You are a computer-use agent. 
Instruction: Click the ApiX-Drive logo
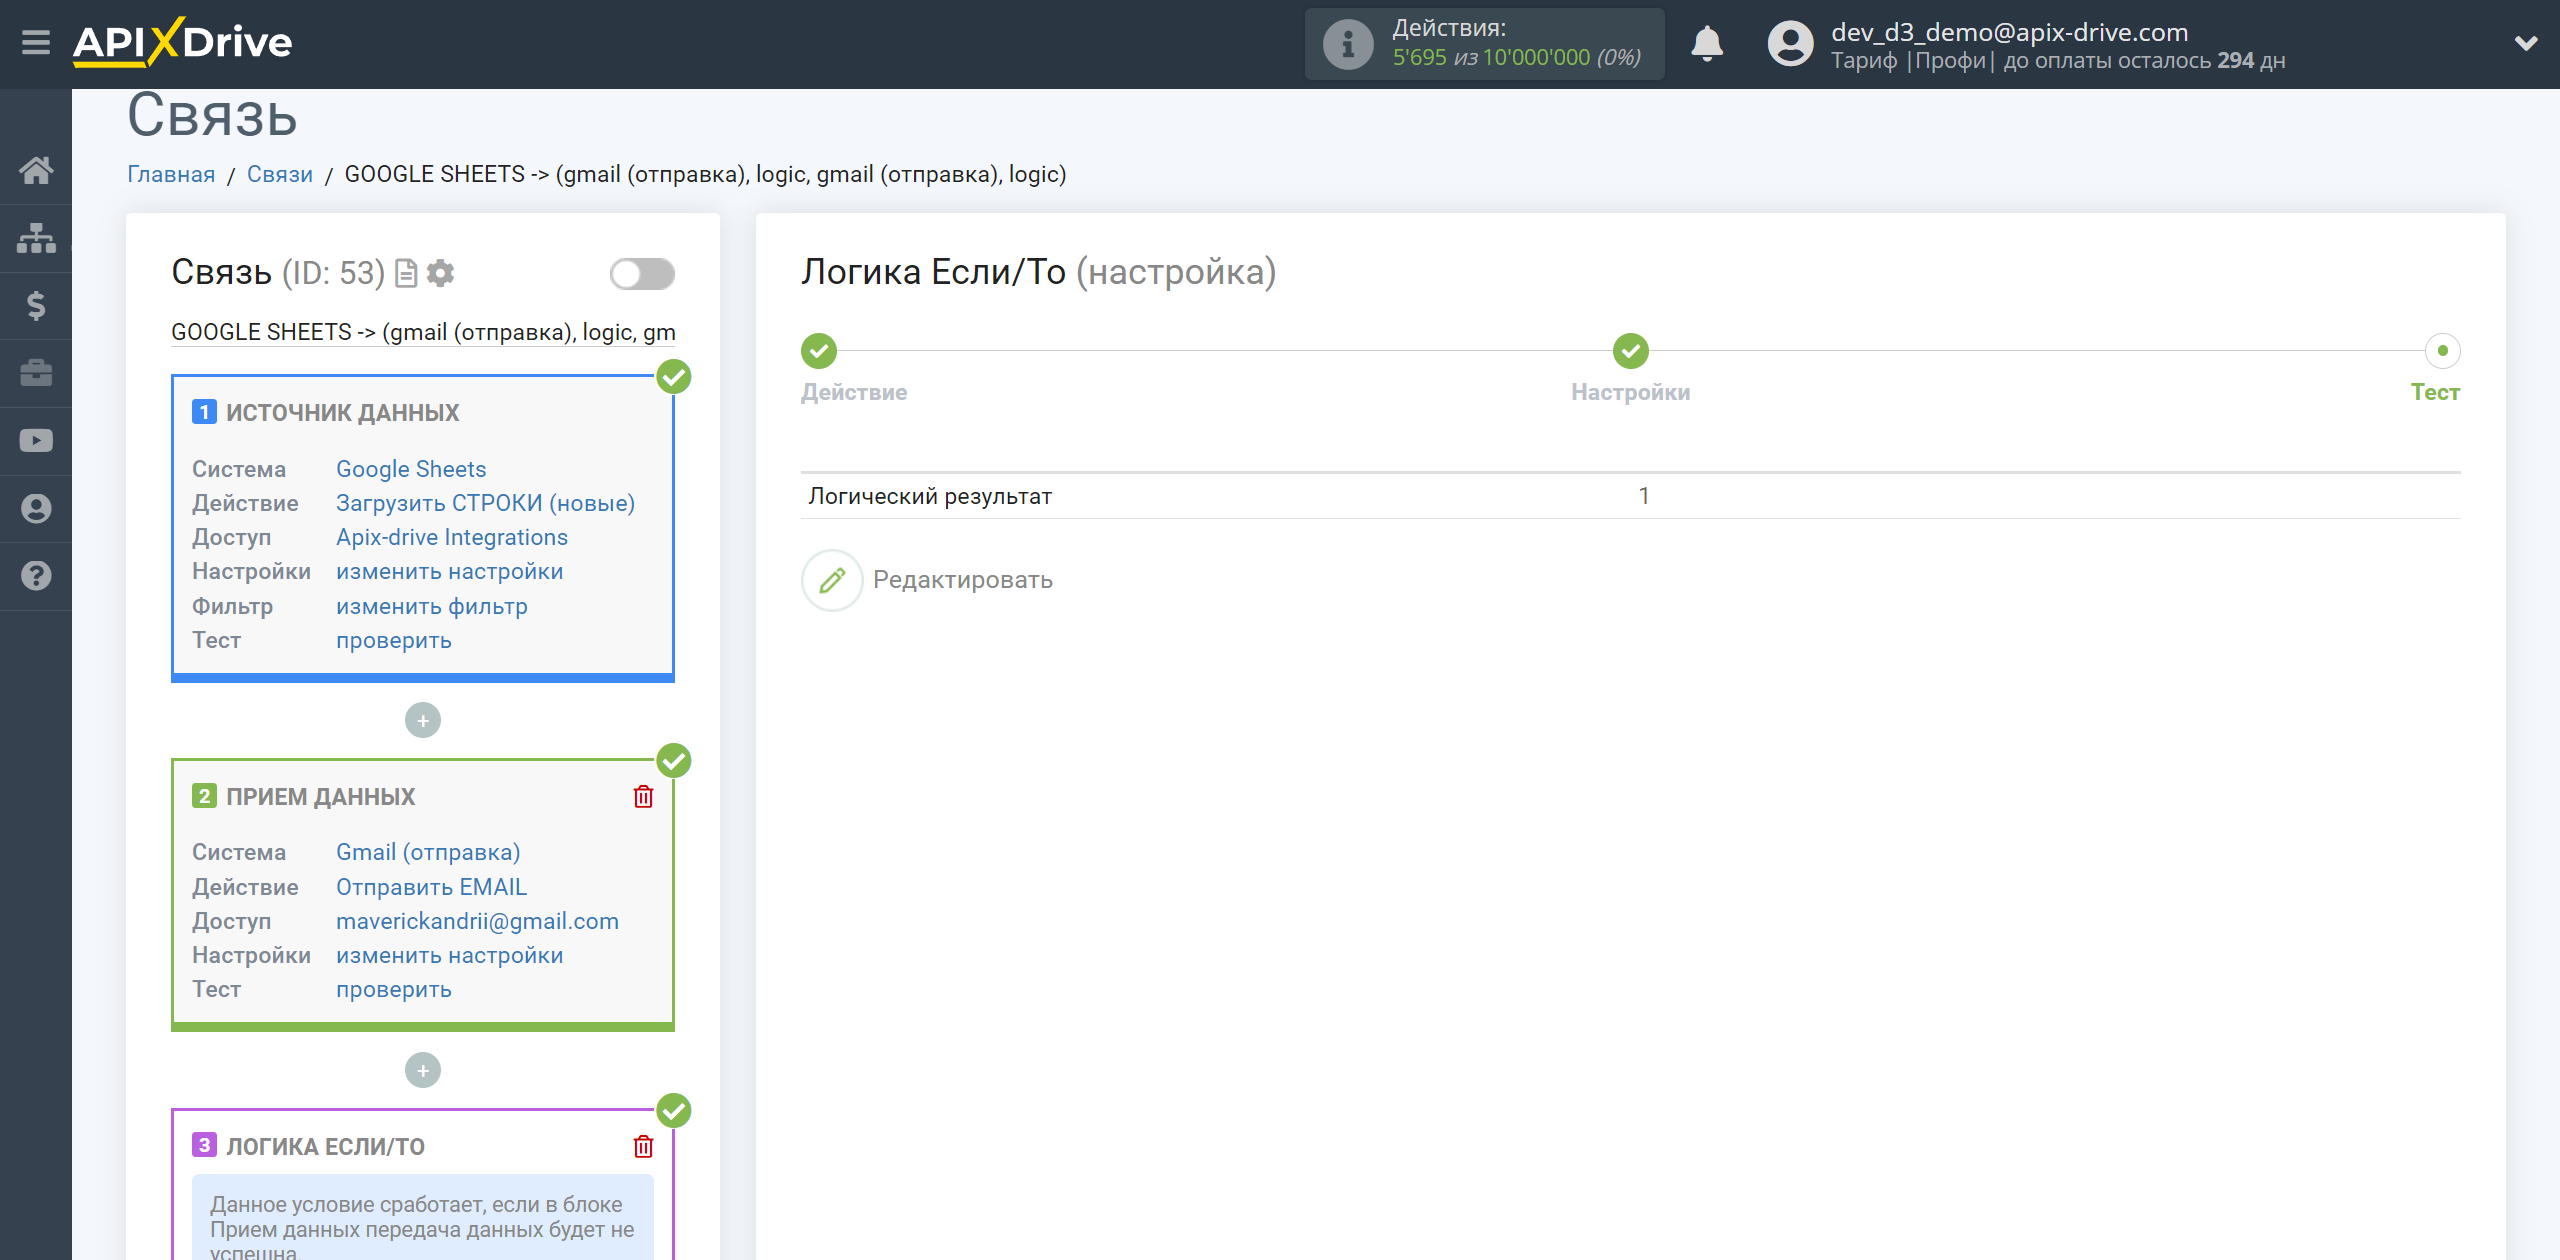182,43
